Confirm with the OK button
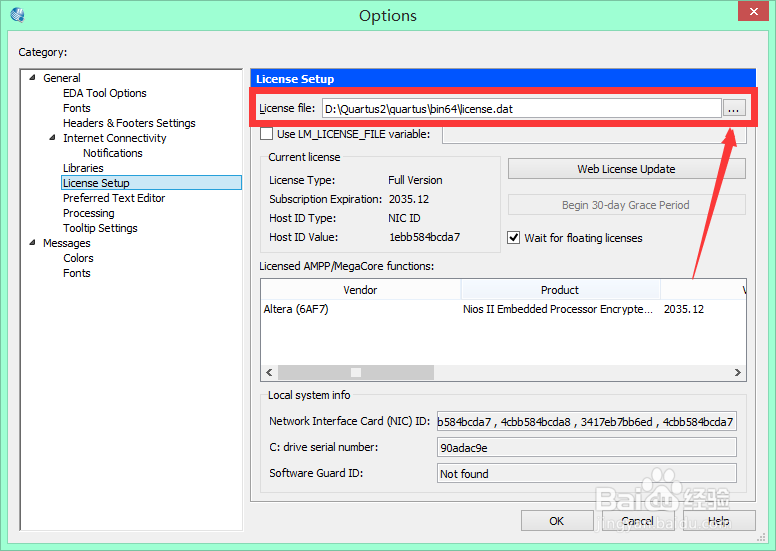Image resolution: width=776 pixels, height=551 pixels. (x=557, y=521)
